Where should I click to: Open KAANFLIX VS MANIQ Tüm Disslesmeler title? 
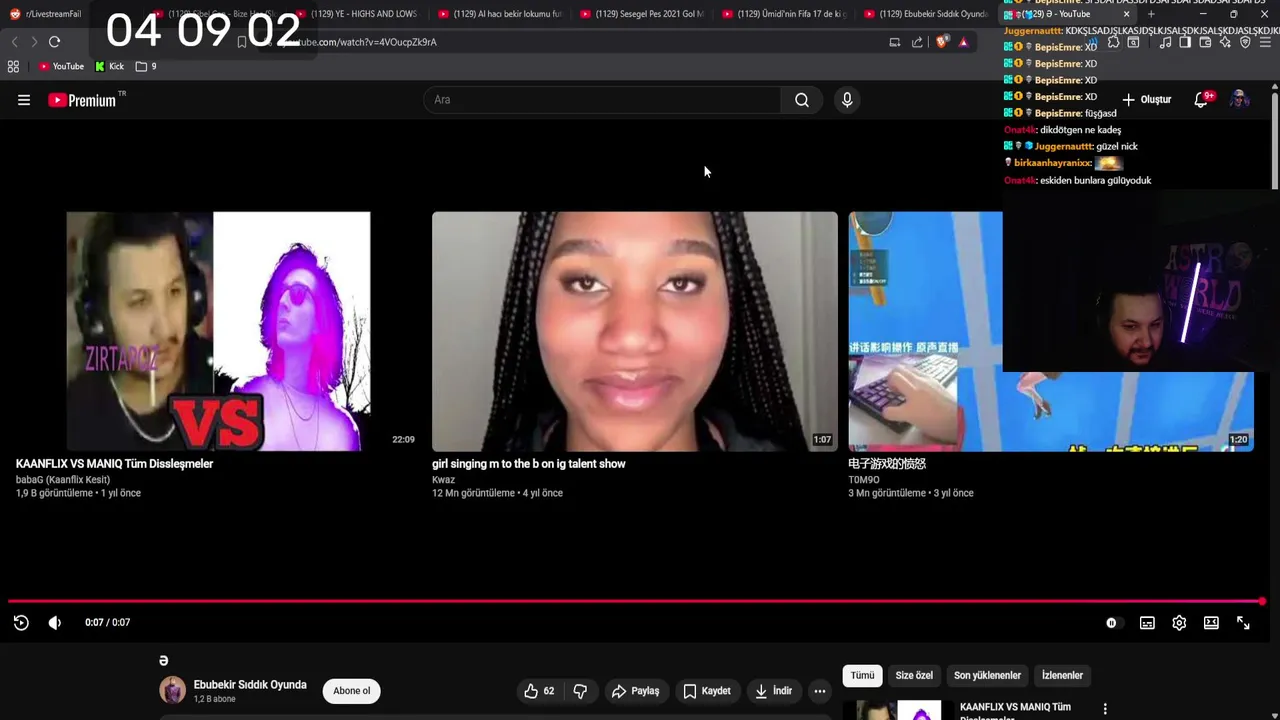pyautogui.click(x=114, y=464)
